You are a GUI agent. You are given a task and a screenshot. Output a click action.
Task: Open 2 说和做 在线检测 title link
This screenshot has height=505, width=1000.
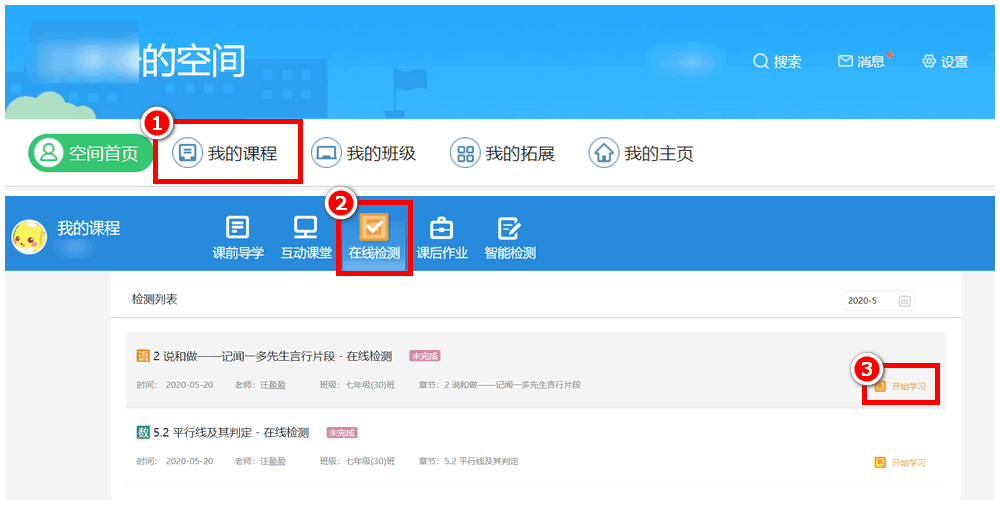point(272,356)
